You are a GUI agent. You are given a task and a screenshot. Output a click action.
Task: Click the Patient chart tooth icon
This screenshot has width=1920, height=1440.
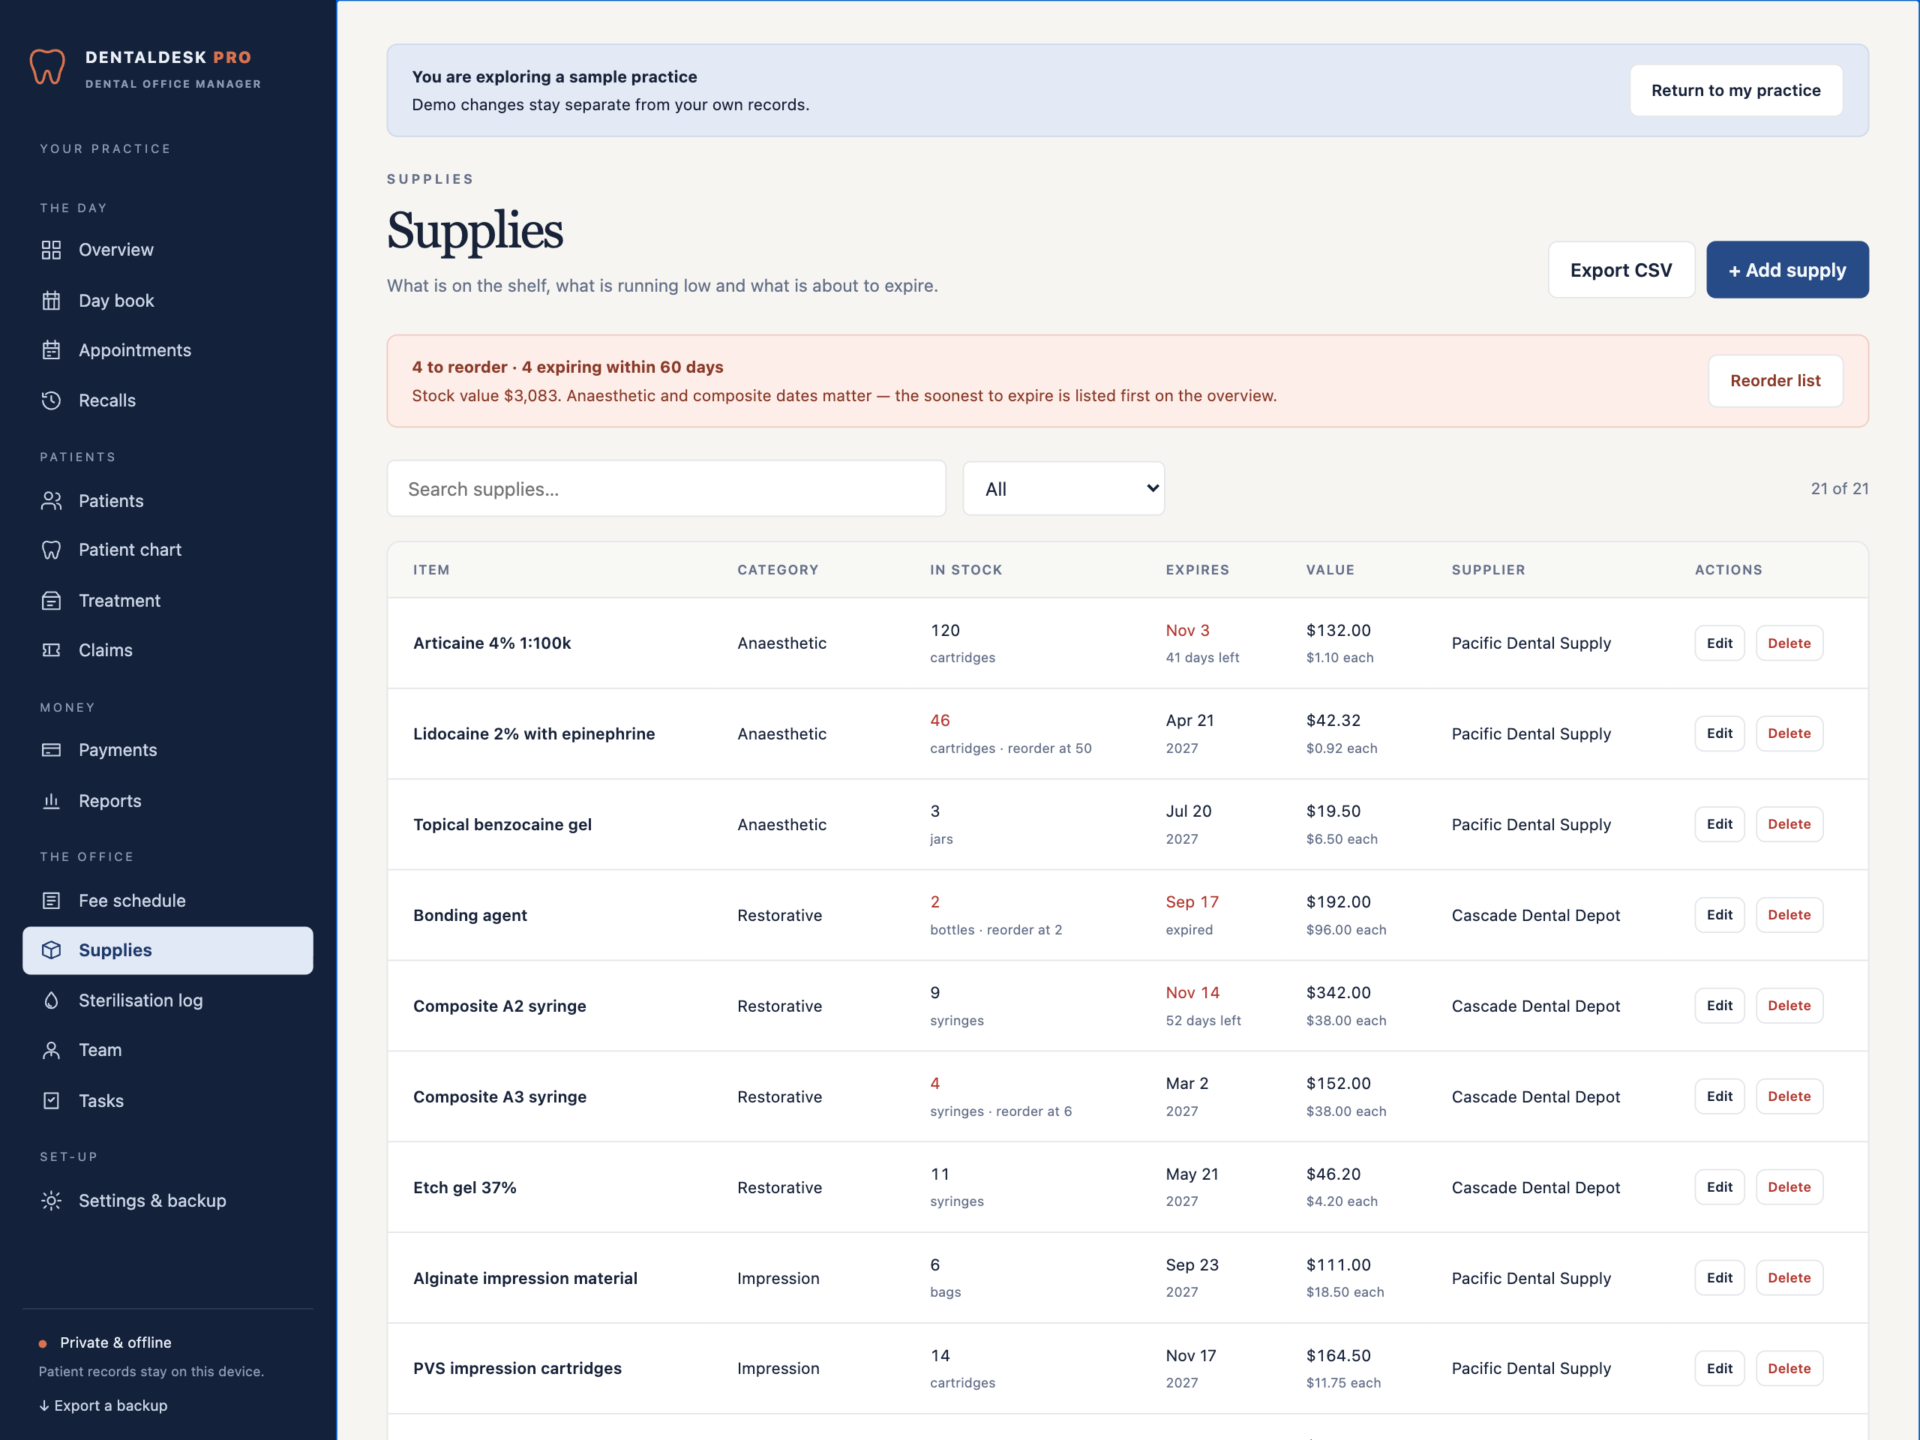coord(51,550)
